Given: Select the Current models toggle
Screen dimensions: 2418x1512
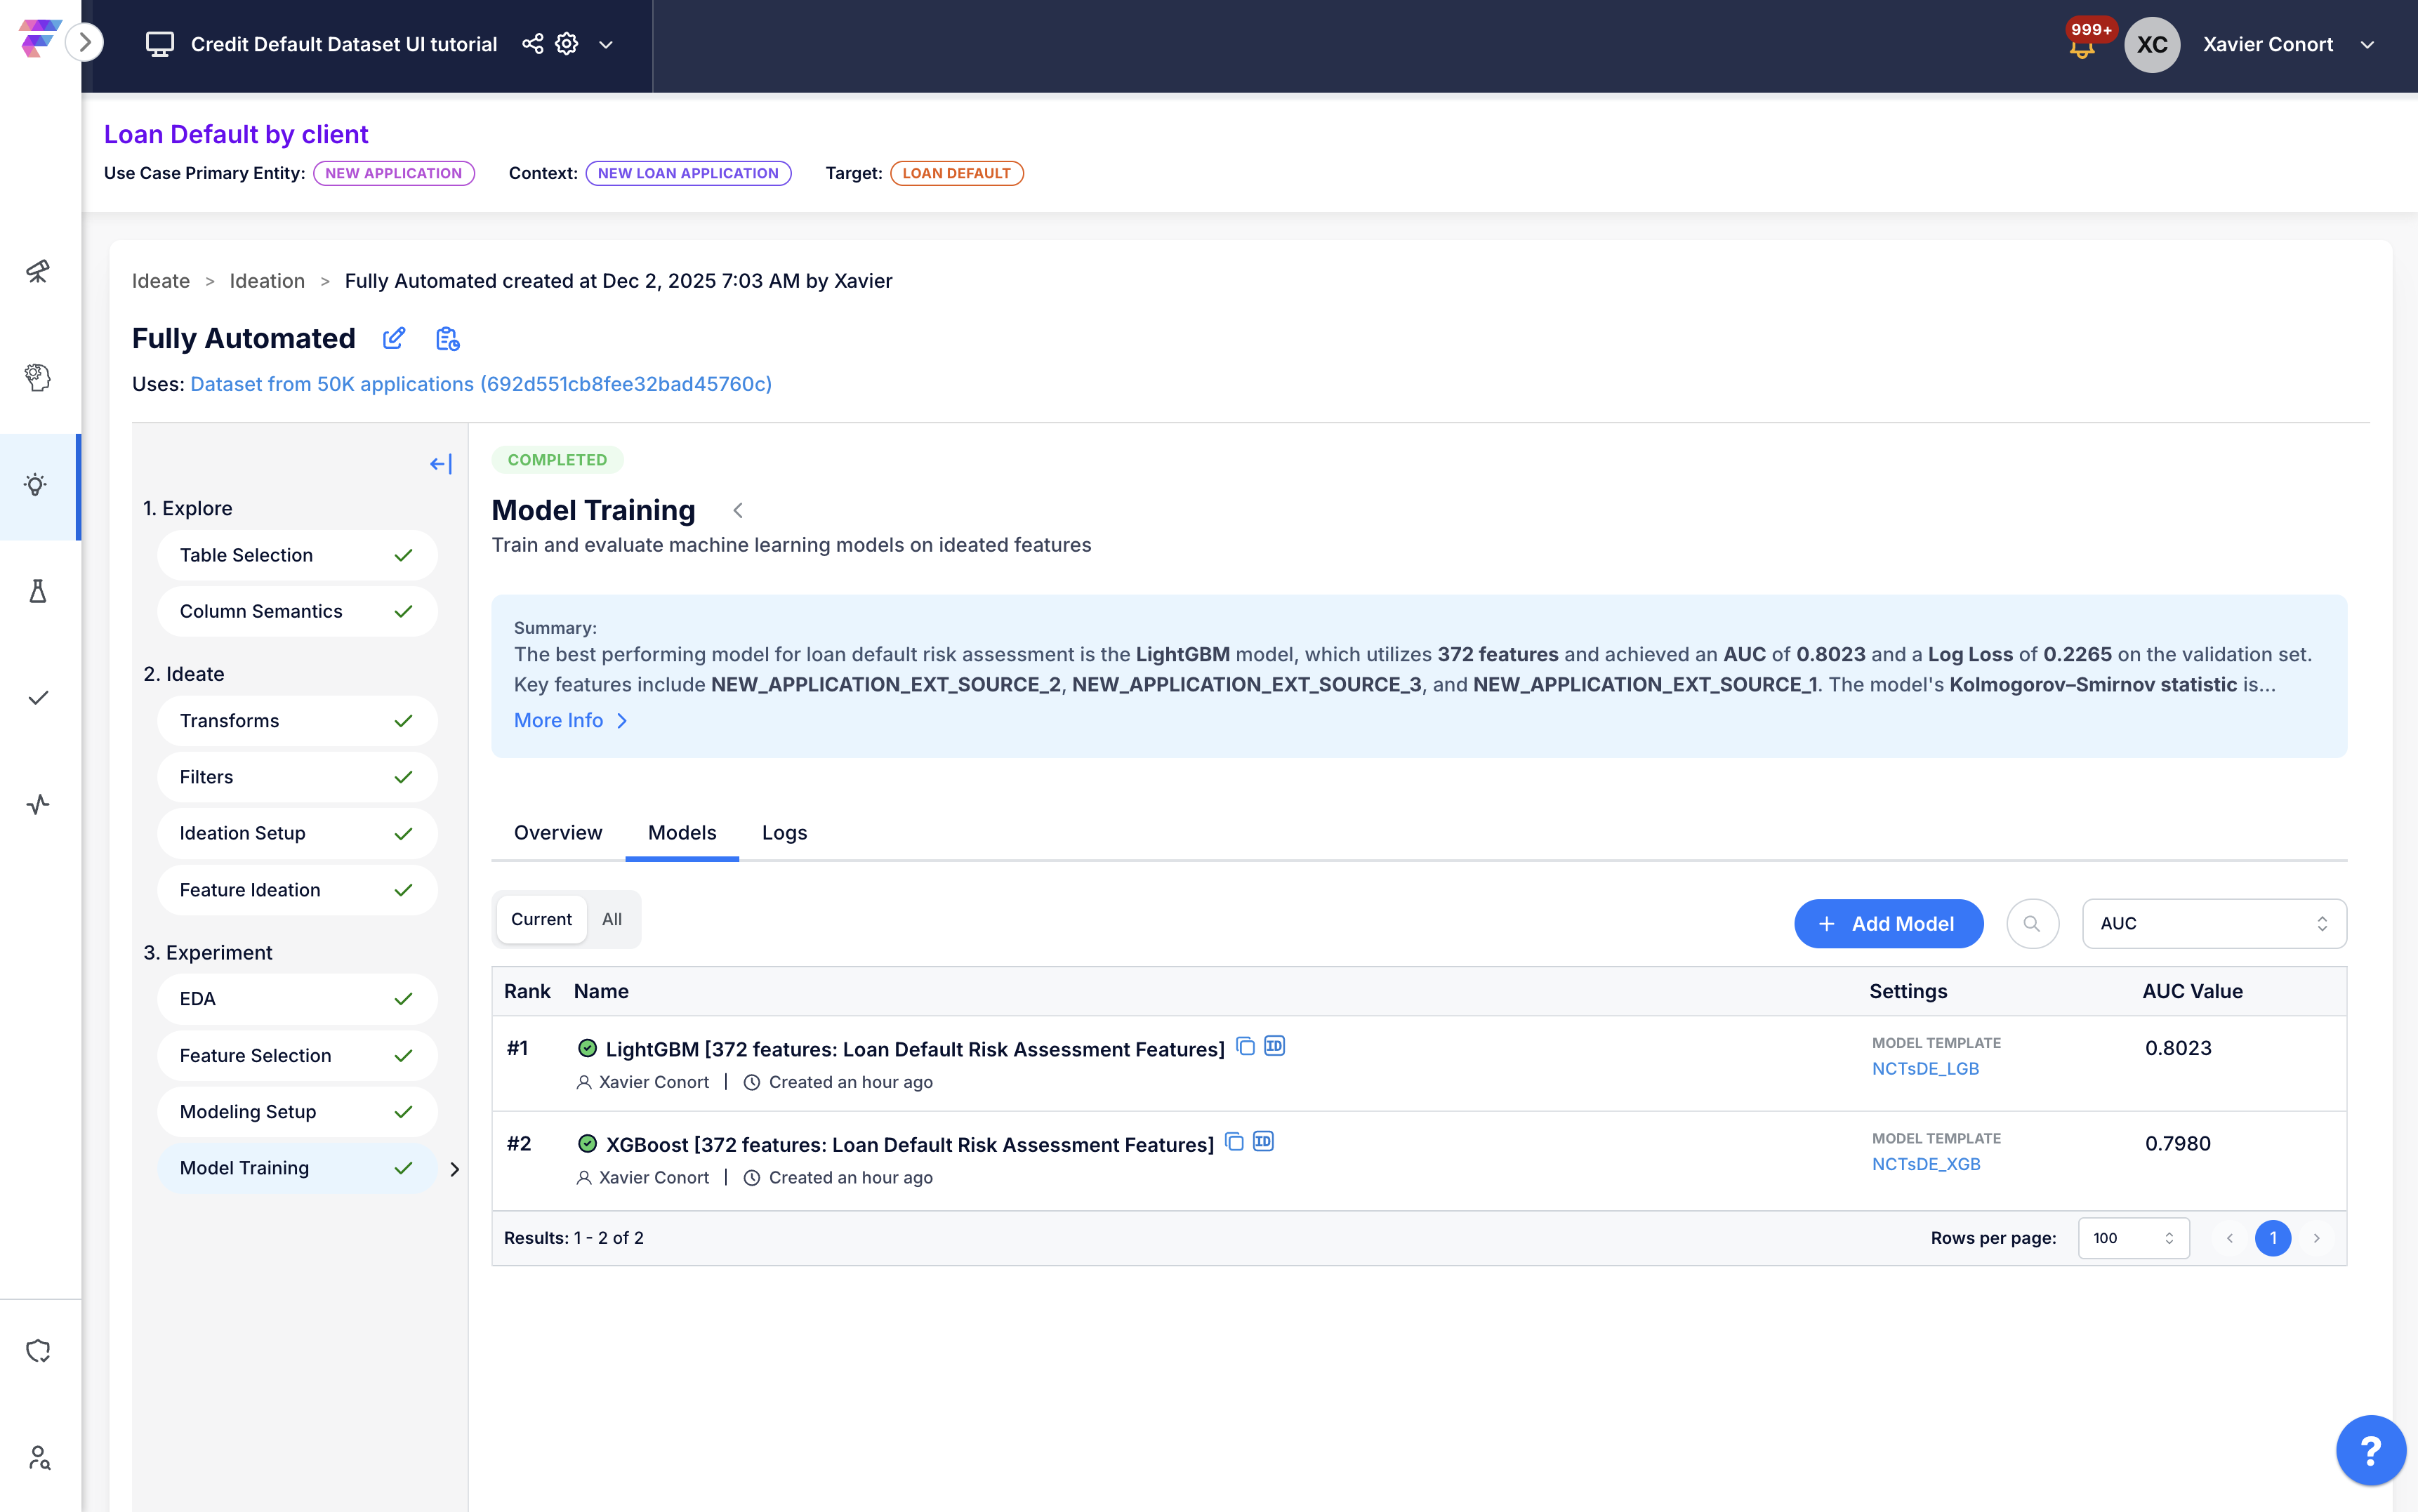Looking at the screenshot, I should coord(541,919).
